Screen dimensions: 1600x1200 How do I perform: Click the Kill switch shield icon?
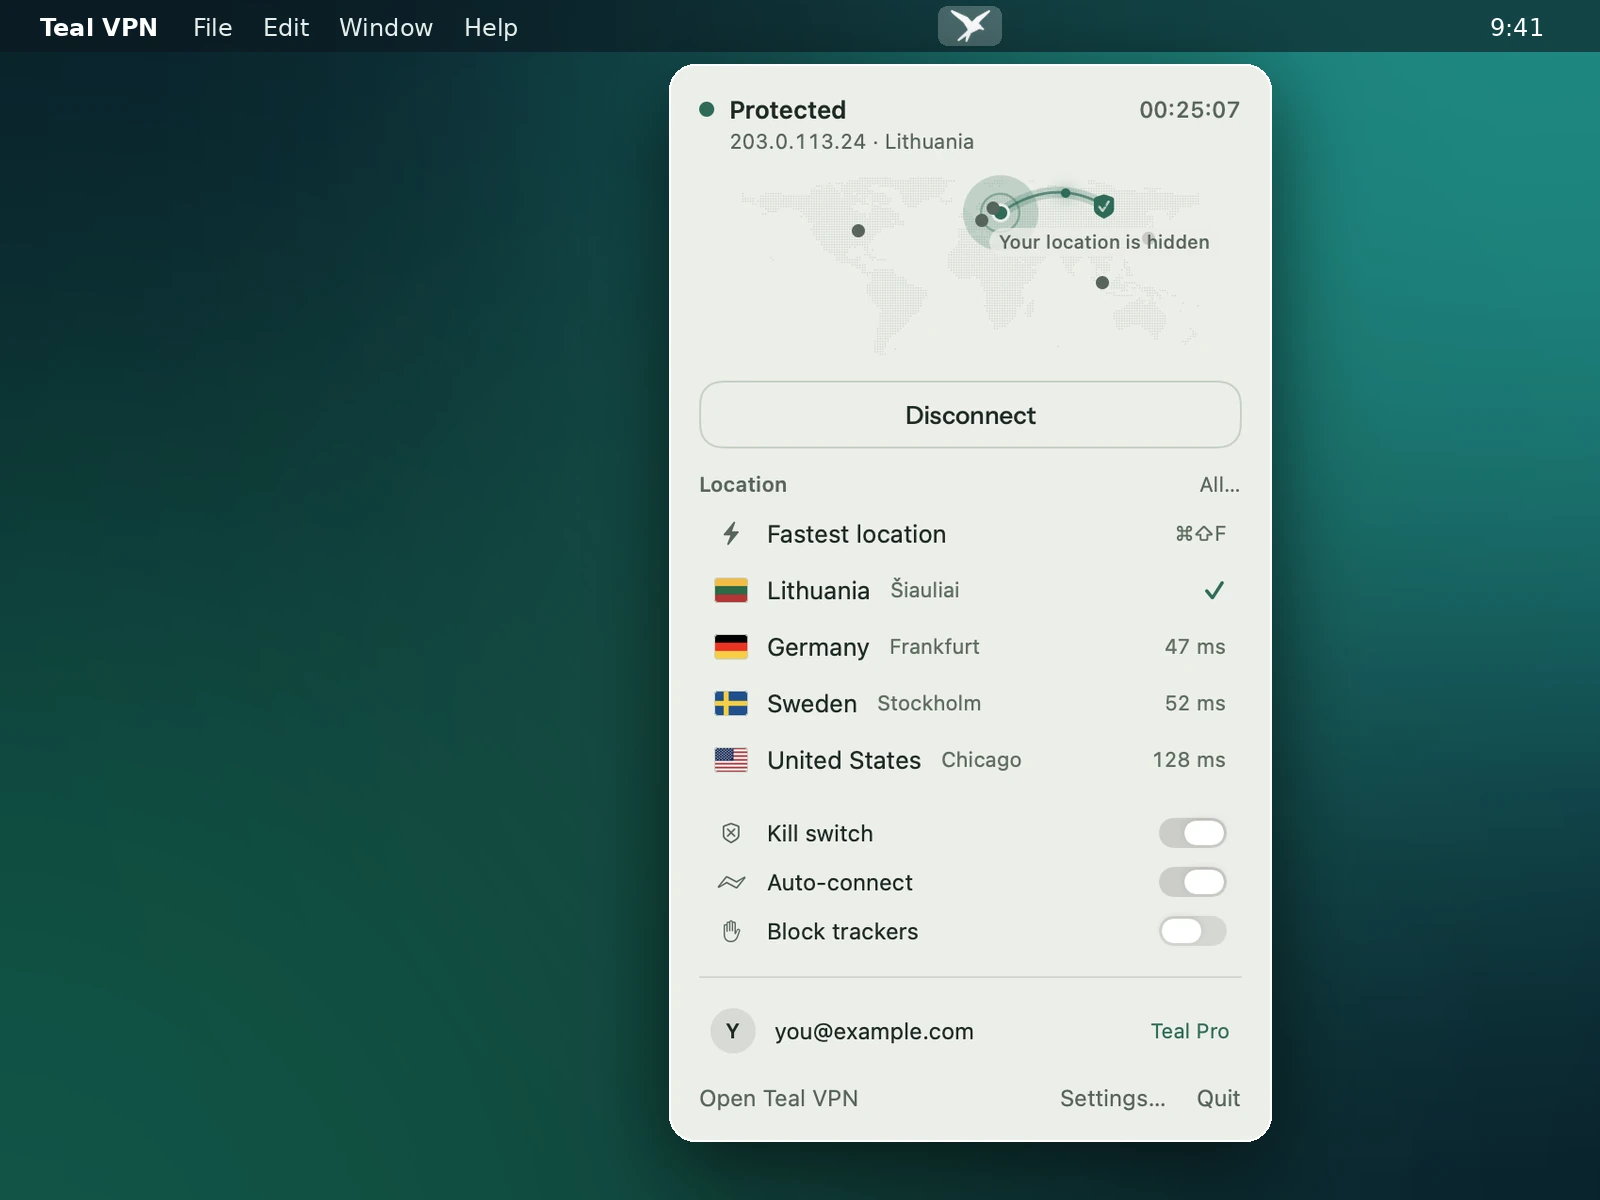(731, 833)
